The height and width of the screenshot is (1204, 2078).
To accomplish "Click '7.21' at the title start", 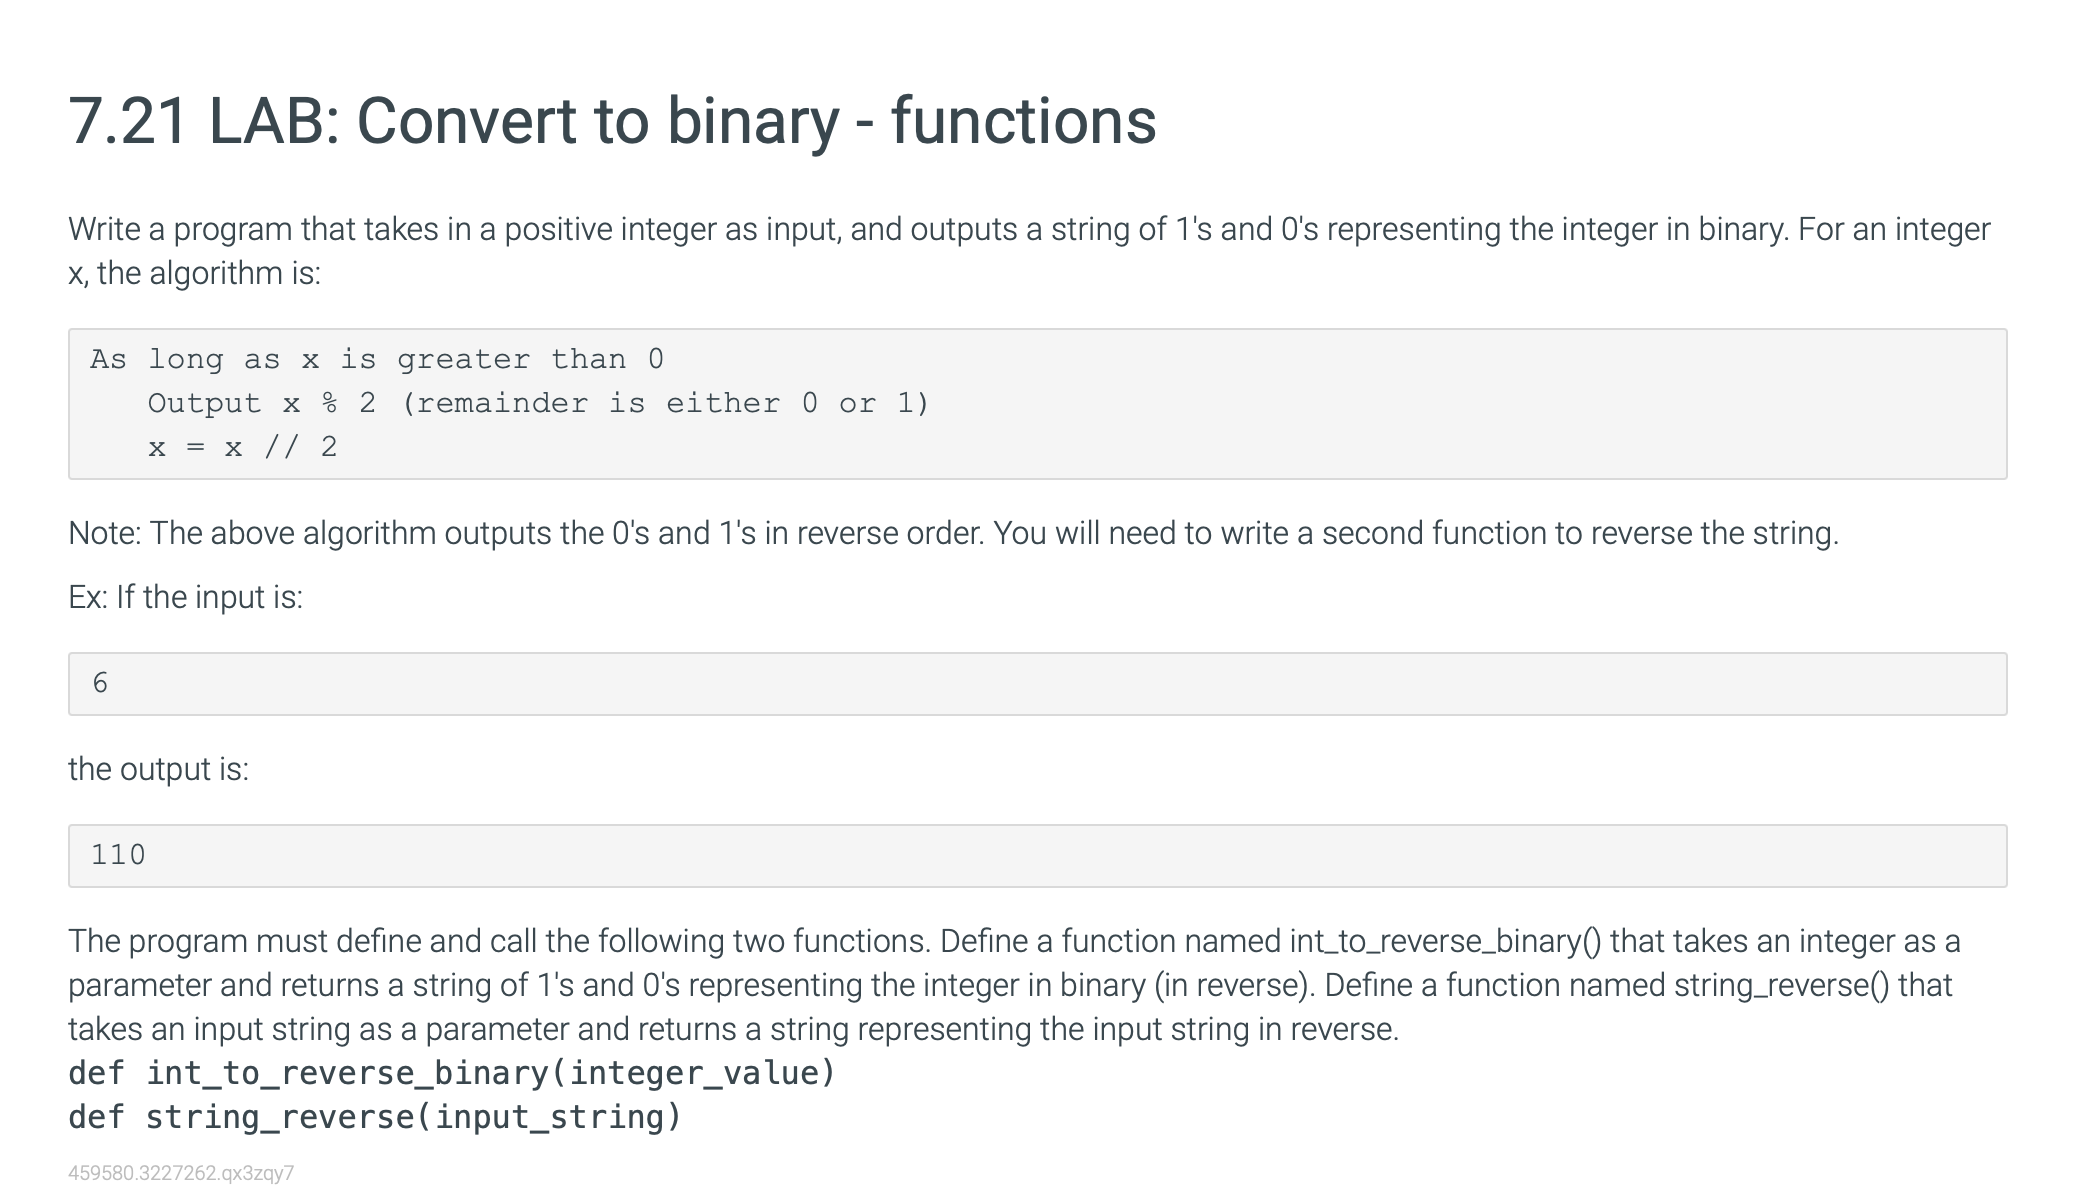I will [x=128, y=121].
